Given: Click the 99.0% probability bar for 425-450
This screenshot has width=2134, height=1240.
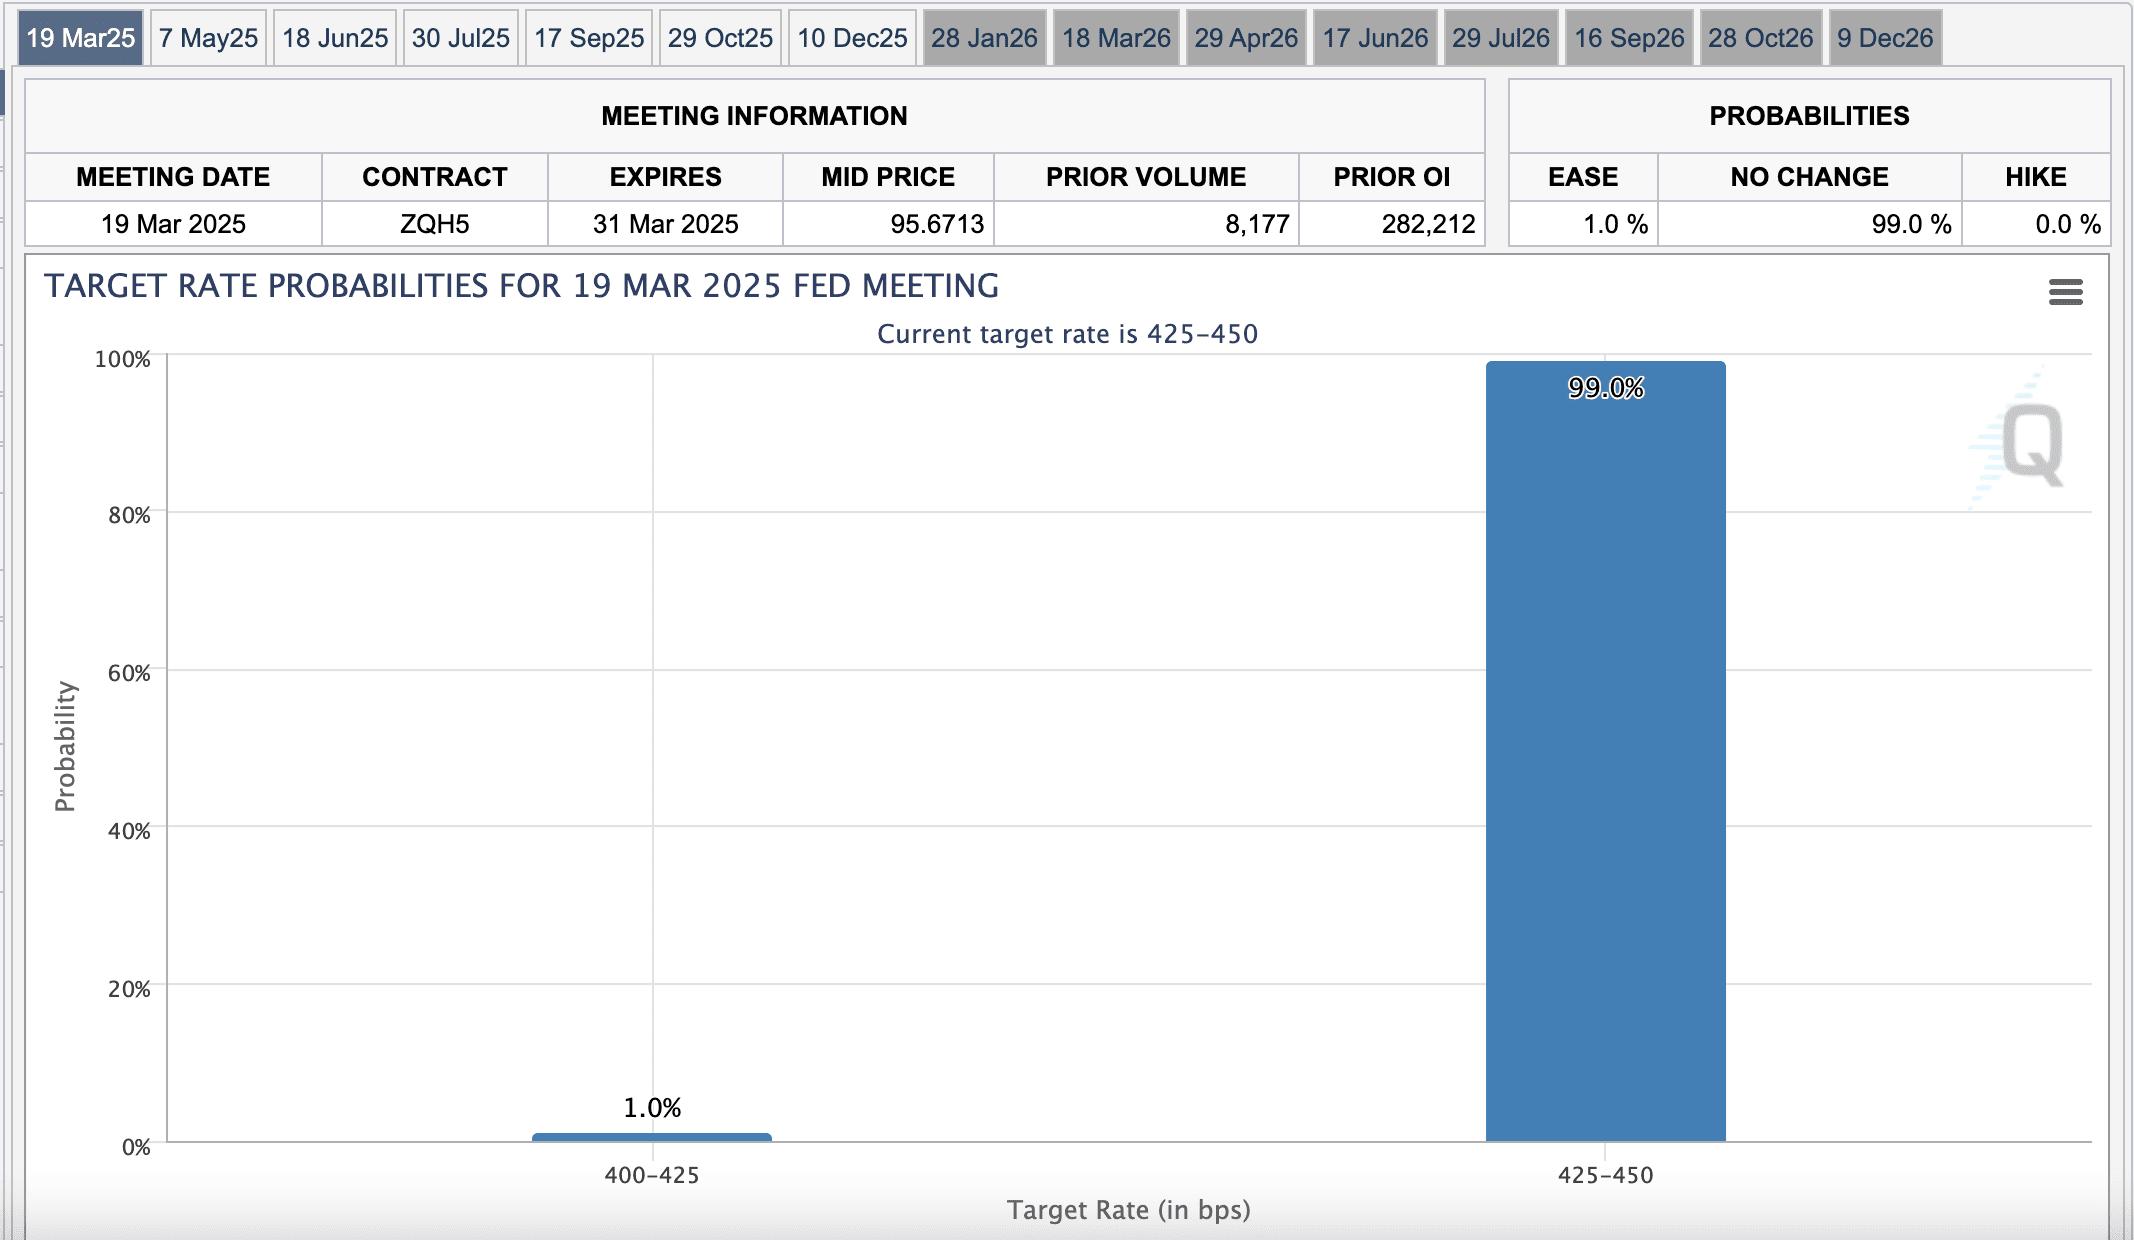Looking at the screenshot, I should pyautogui.click(x=1605, y=750).
